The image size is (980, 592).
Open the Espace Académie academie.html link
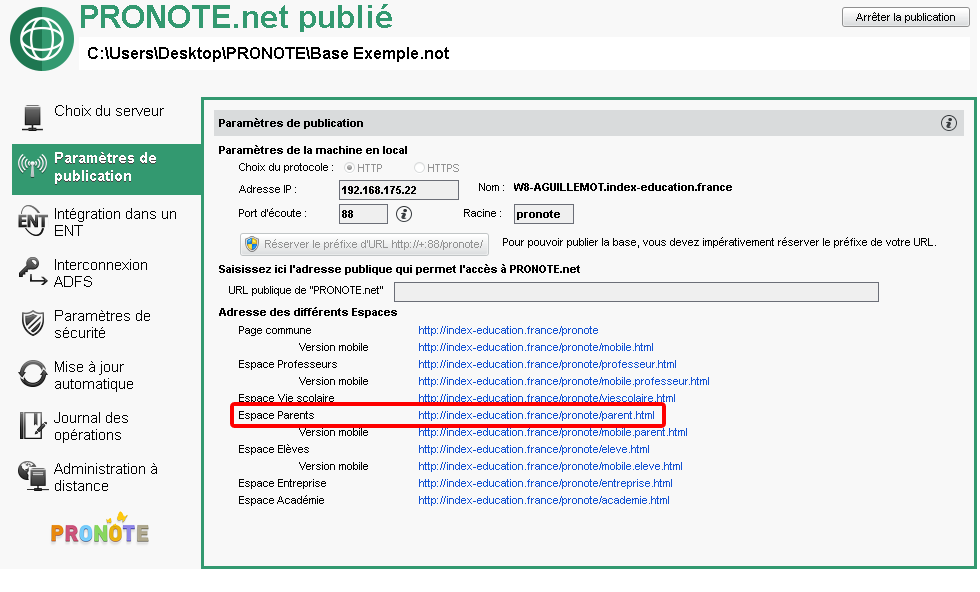click(x=544, y=500)
